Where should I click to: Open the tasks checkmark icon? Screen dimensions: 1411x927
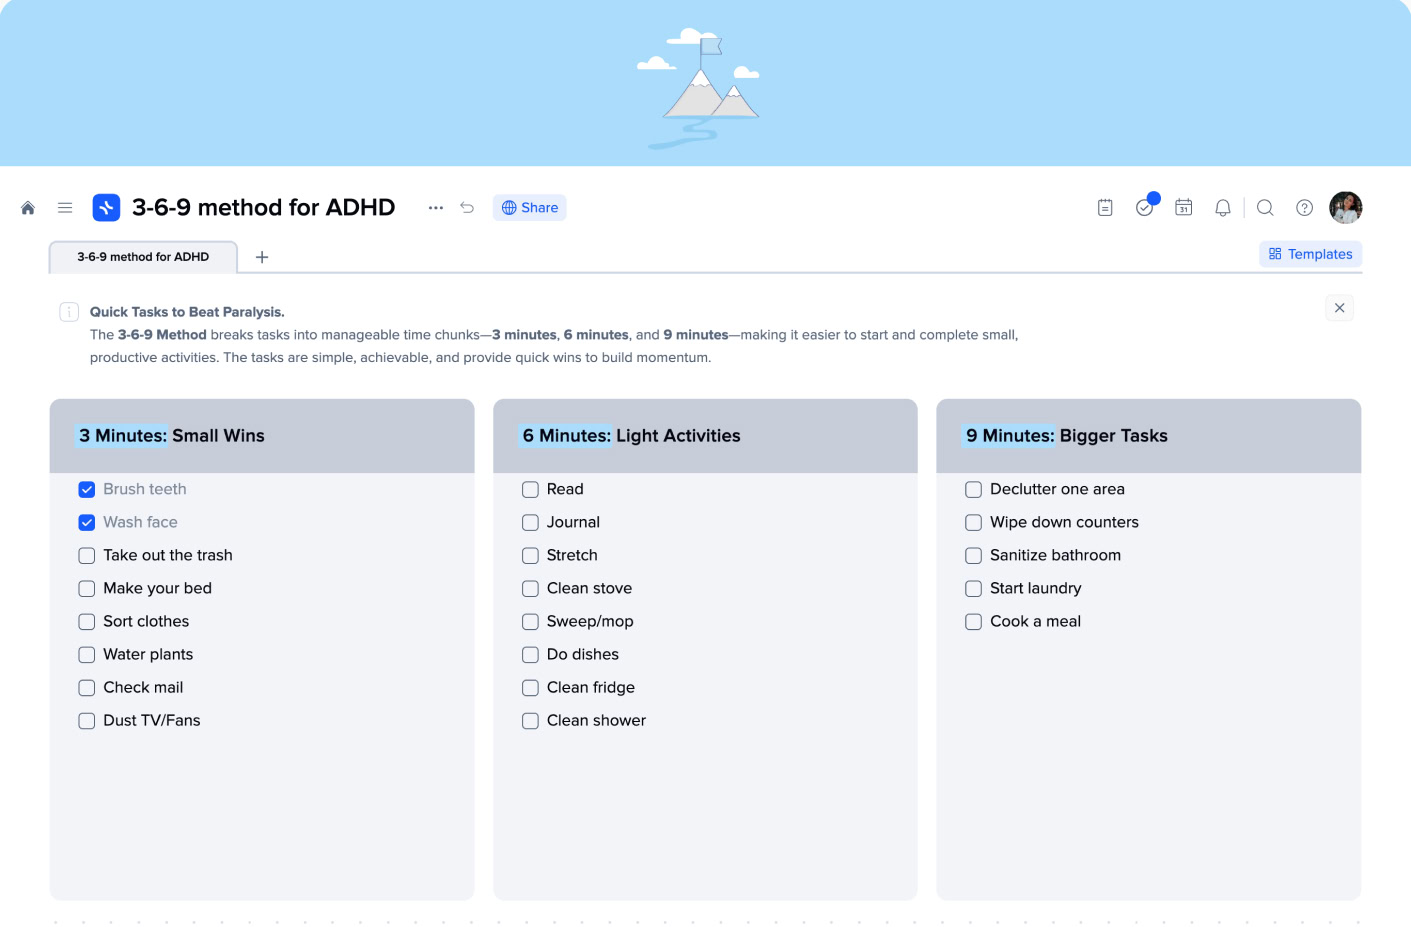(x=1145, y=208)
